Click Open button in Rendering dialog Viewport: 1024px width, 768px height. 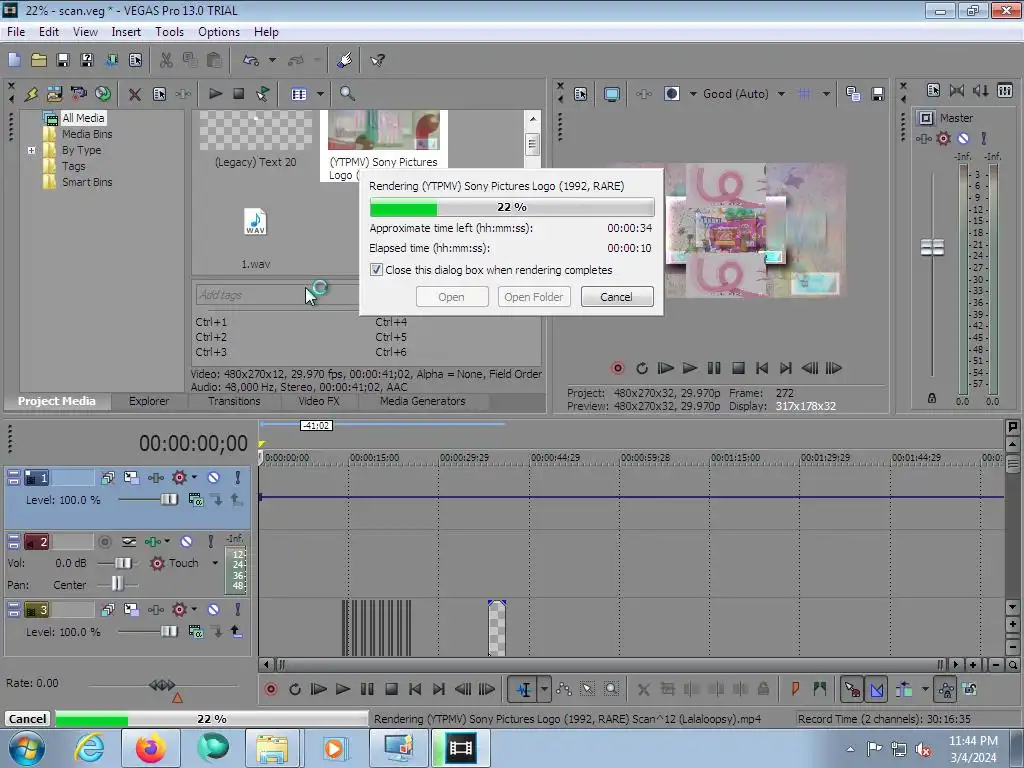[x=451, y=297]
